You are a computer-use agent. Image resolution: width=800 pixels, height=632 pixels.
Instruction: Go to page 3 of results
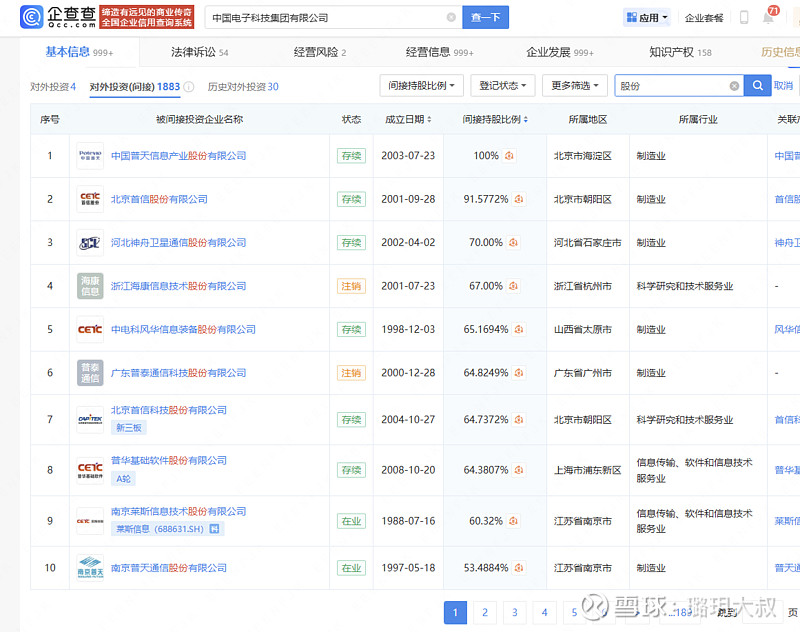point(514,612)
